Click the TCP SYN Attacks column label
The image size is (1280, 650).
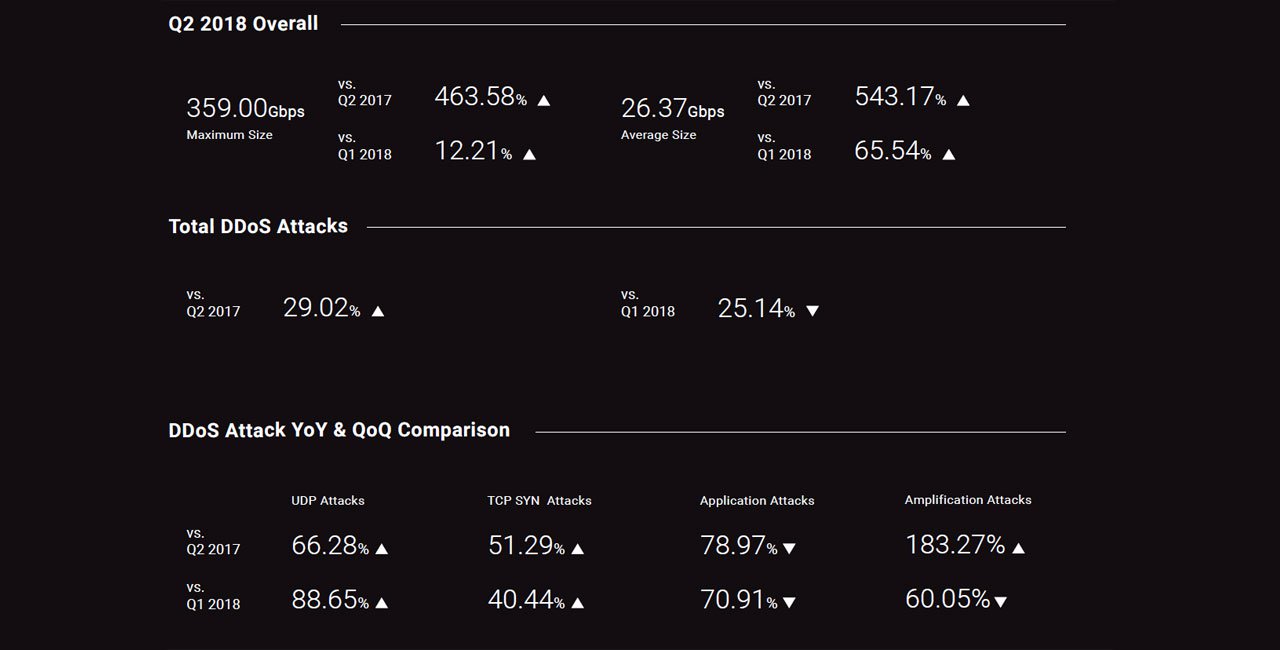pos(539,500)
